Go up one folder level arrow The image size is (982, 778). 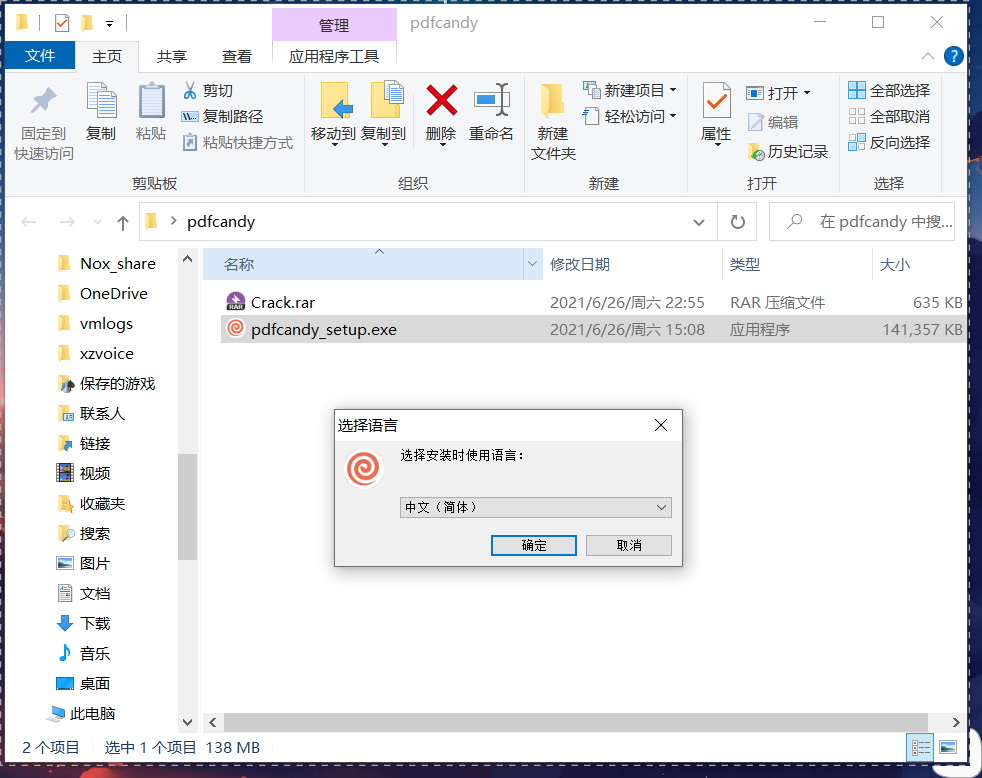click(x=123, y=222)
